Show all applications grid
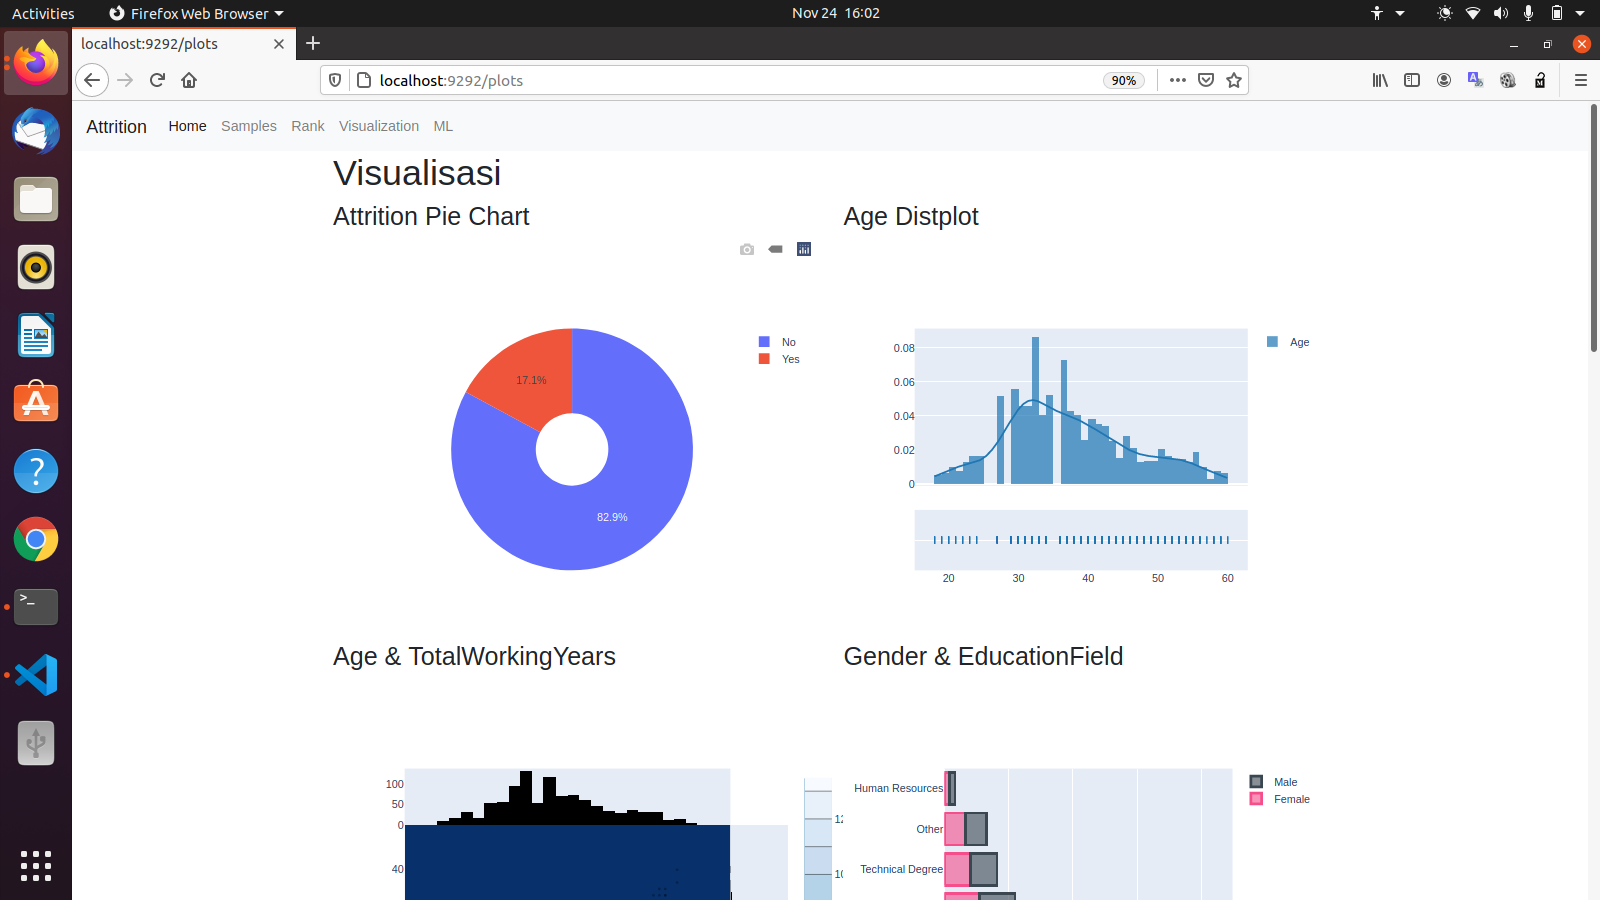The height and width of the screenshot is (900, 1600). 36,866
